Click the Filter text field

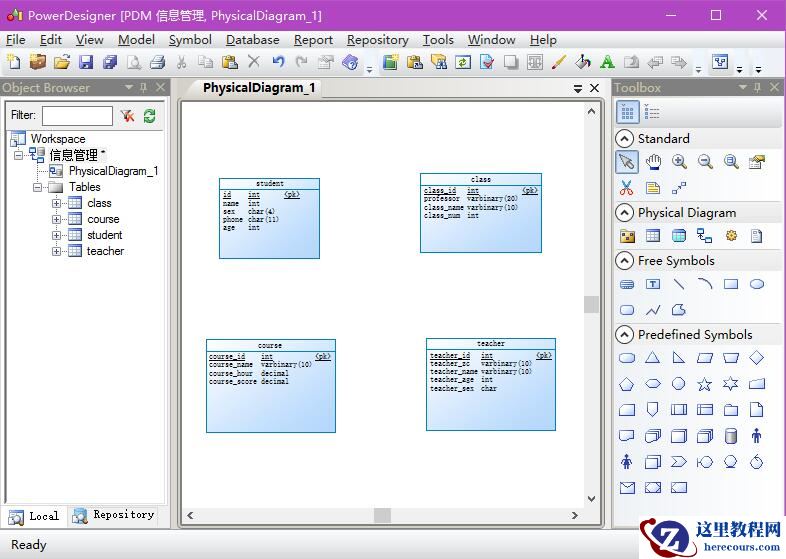[x=77, y=116]
